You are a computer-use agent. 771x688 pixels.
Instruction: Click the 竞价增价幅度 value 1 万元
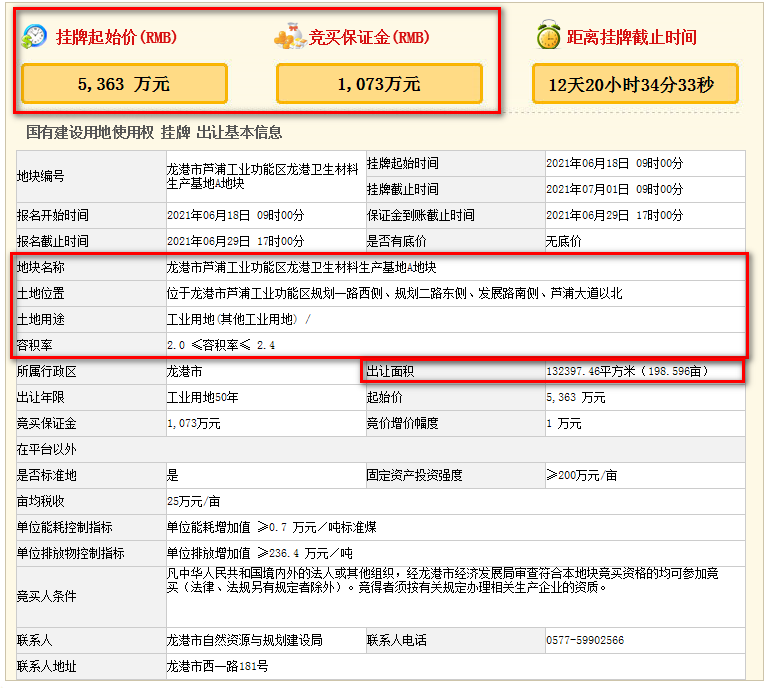tap(564, 423)
